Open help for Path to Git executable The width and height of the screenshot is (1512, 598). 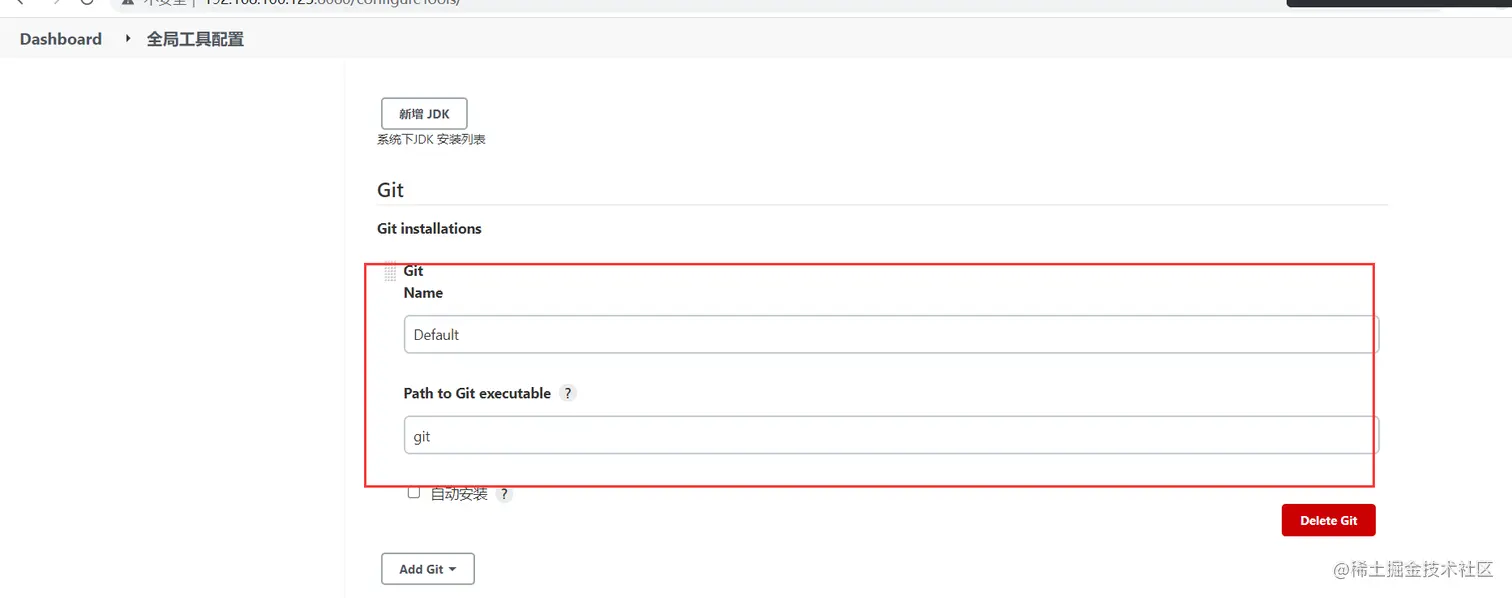tap(568, 394)
